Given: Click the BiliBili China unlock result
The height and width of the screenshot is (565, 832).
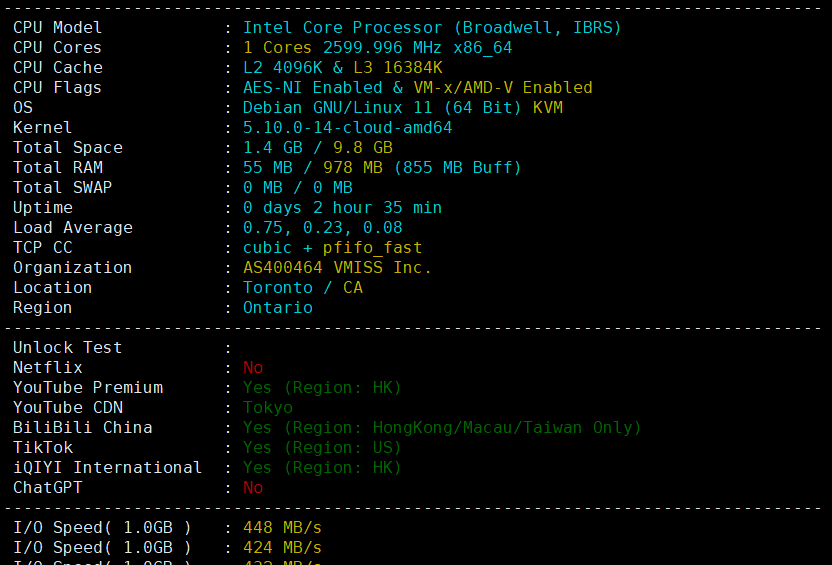Looking at the screenshot, I should pos(442,428).
